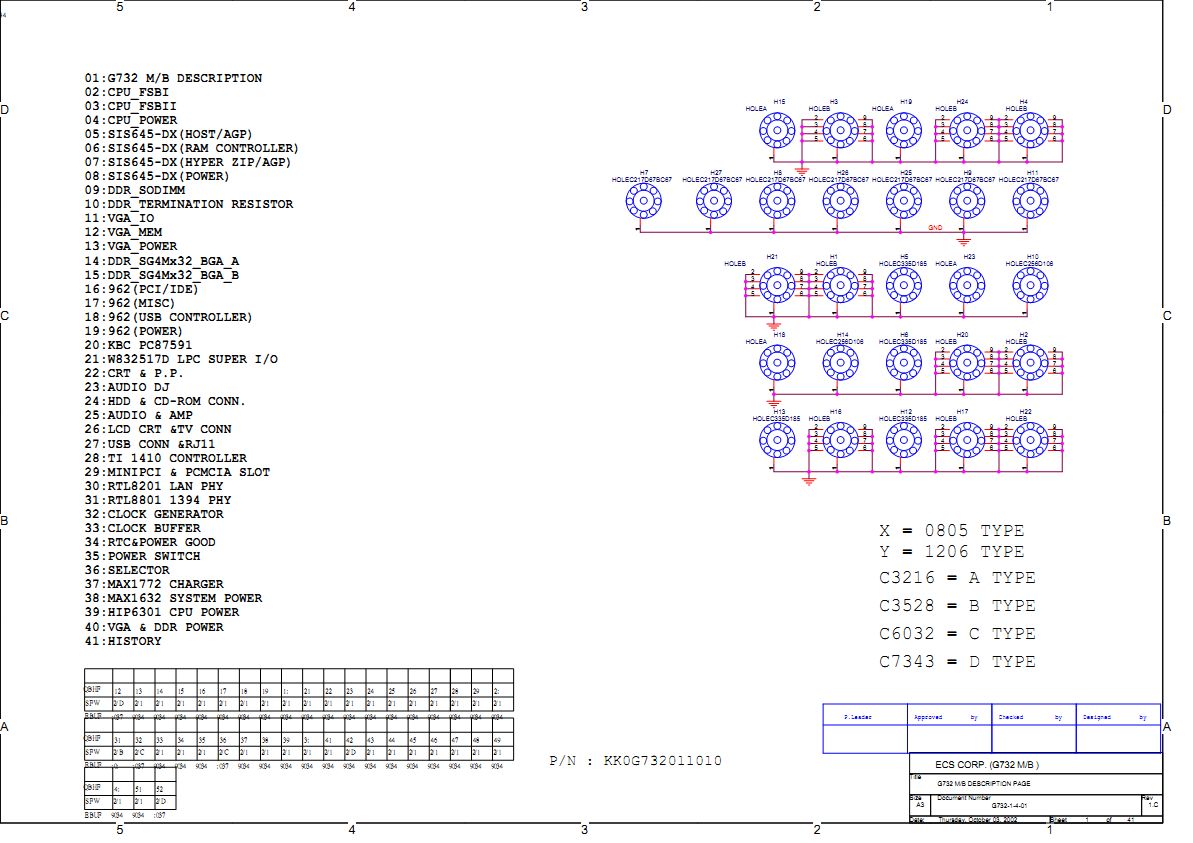Select the H15 HOLEA mounting hole symbol
The image size is (1193, 843).
pyautogui.click(x=775, y=129)
